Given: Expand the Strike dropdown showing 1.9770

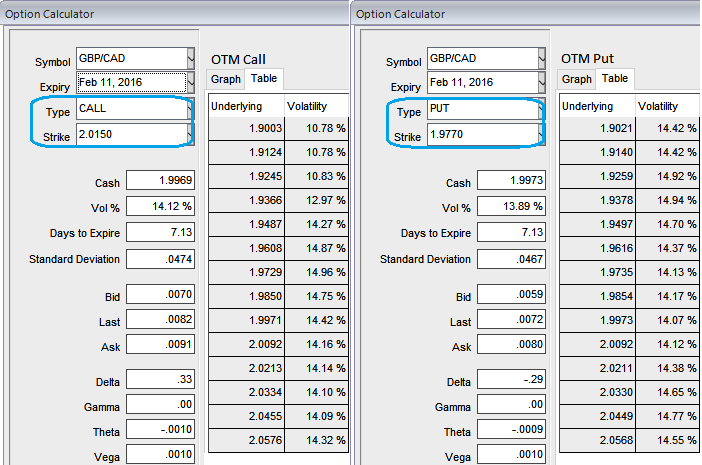Looking at the screenshot, I should point(540,134).
